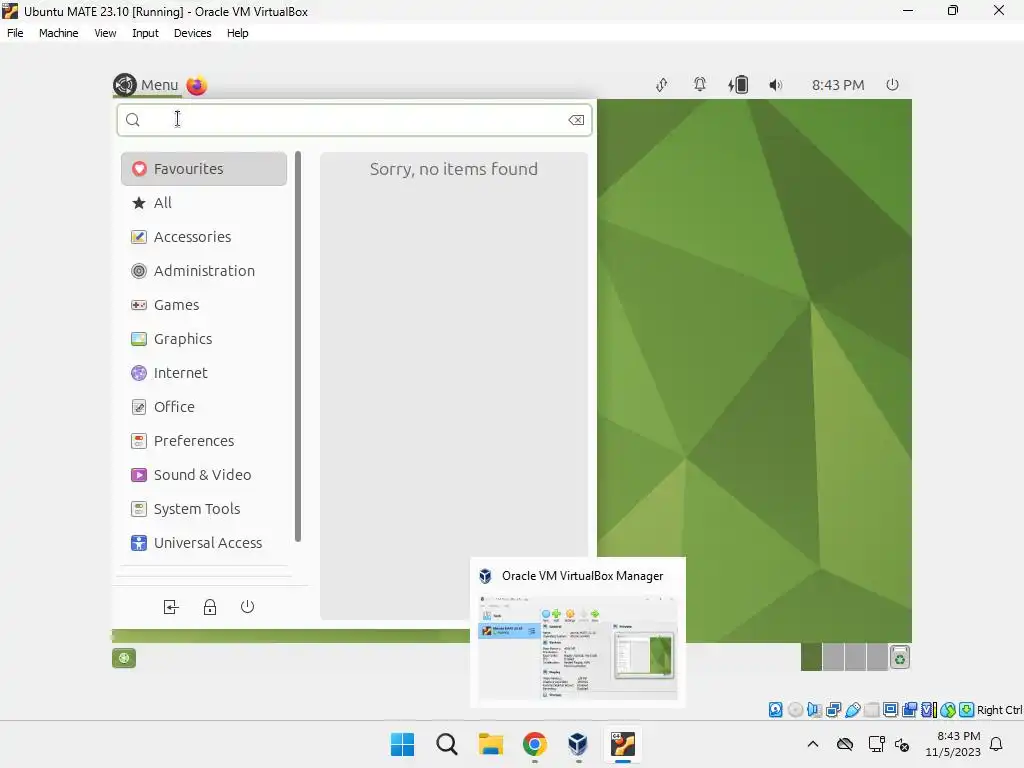
Task: Click the Lock Screen padlock icon
Action: (210, 607)
